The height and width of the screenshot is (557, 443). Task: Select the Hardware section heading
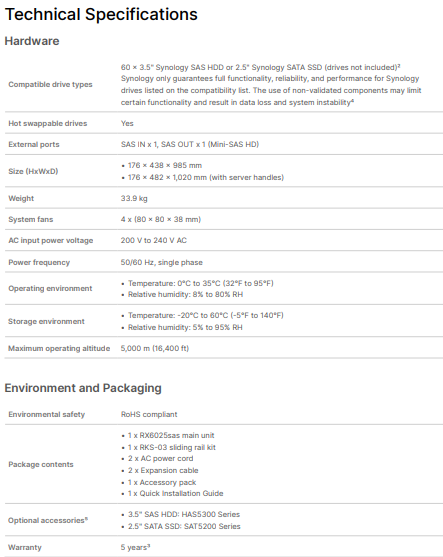click(x=32, y=41)
